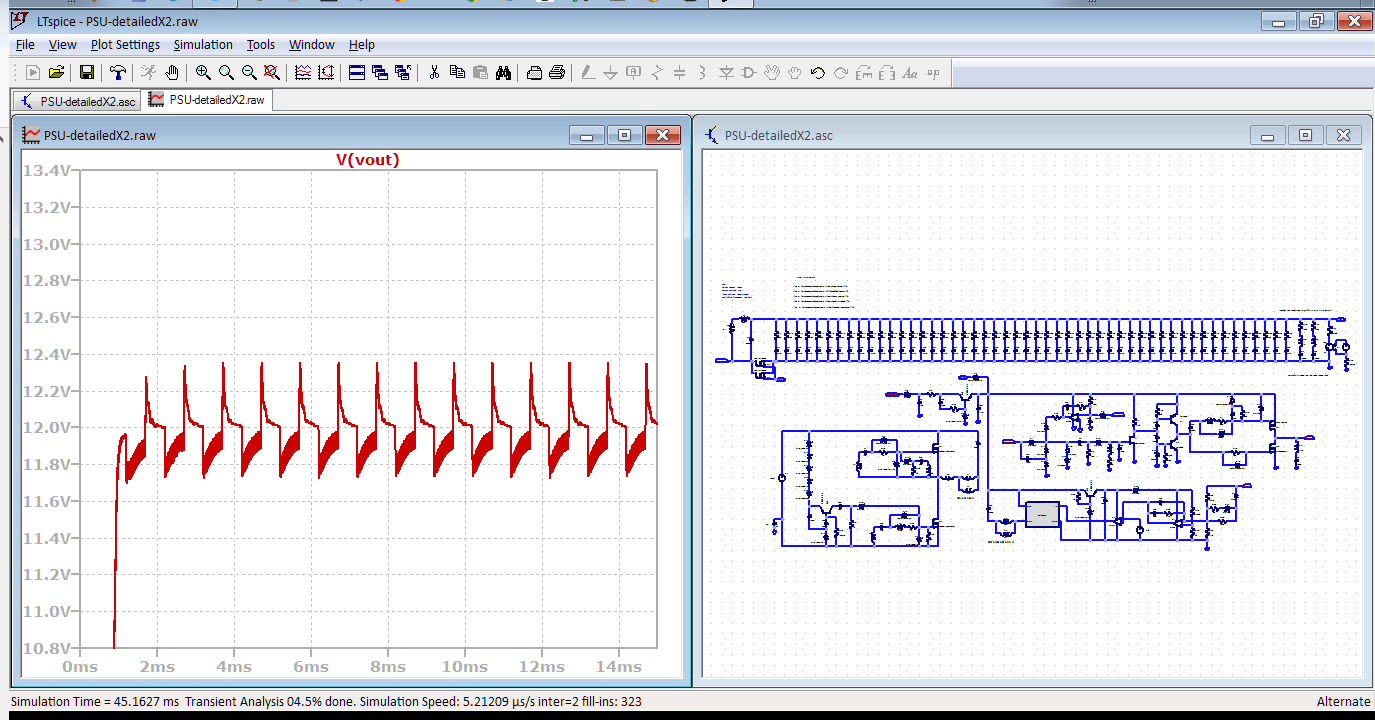1375x720 pixels.
Task: Minimize the PSU-detailedX2.raw plot window
Action: click(x=587, y=135)
